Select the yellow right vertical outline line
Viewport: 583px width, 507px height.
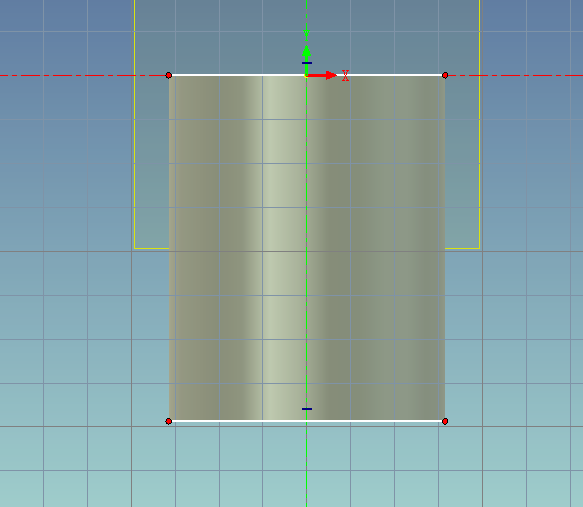(480, 124)
